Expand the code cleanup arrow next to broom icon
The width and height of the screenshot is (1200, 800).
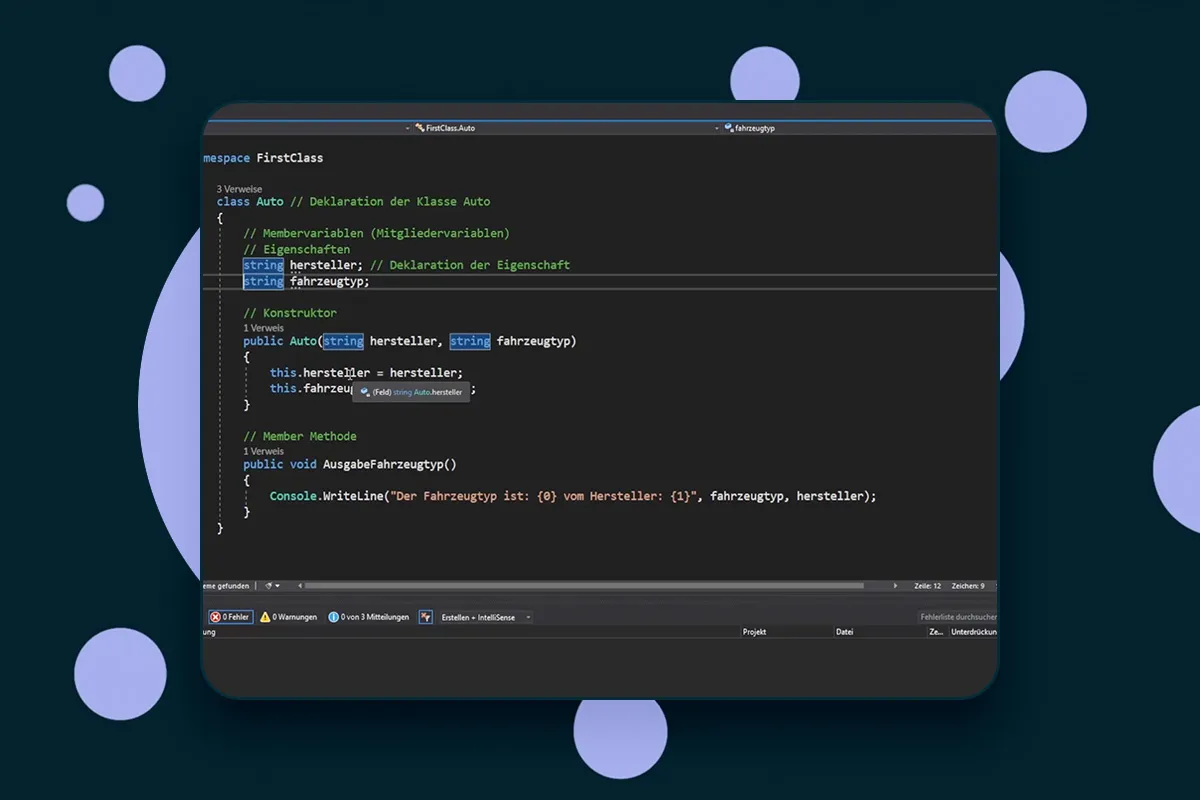pyautogui.click(x=278, y=586)
